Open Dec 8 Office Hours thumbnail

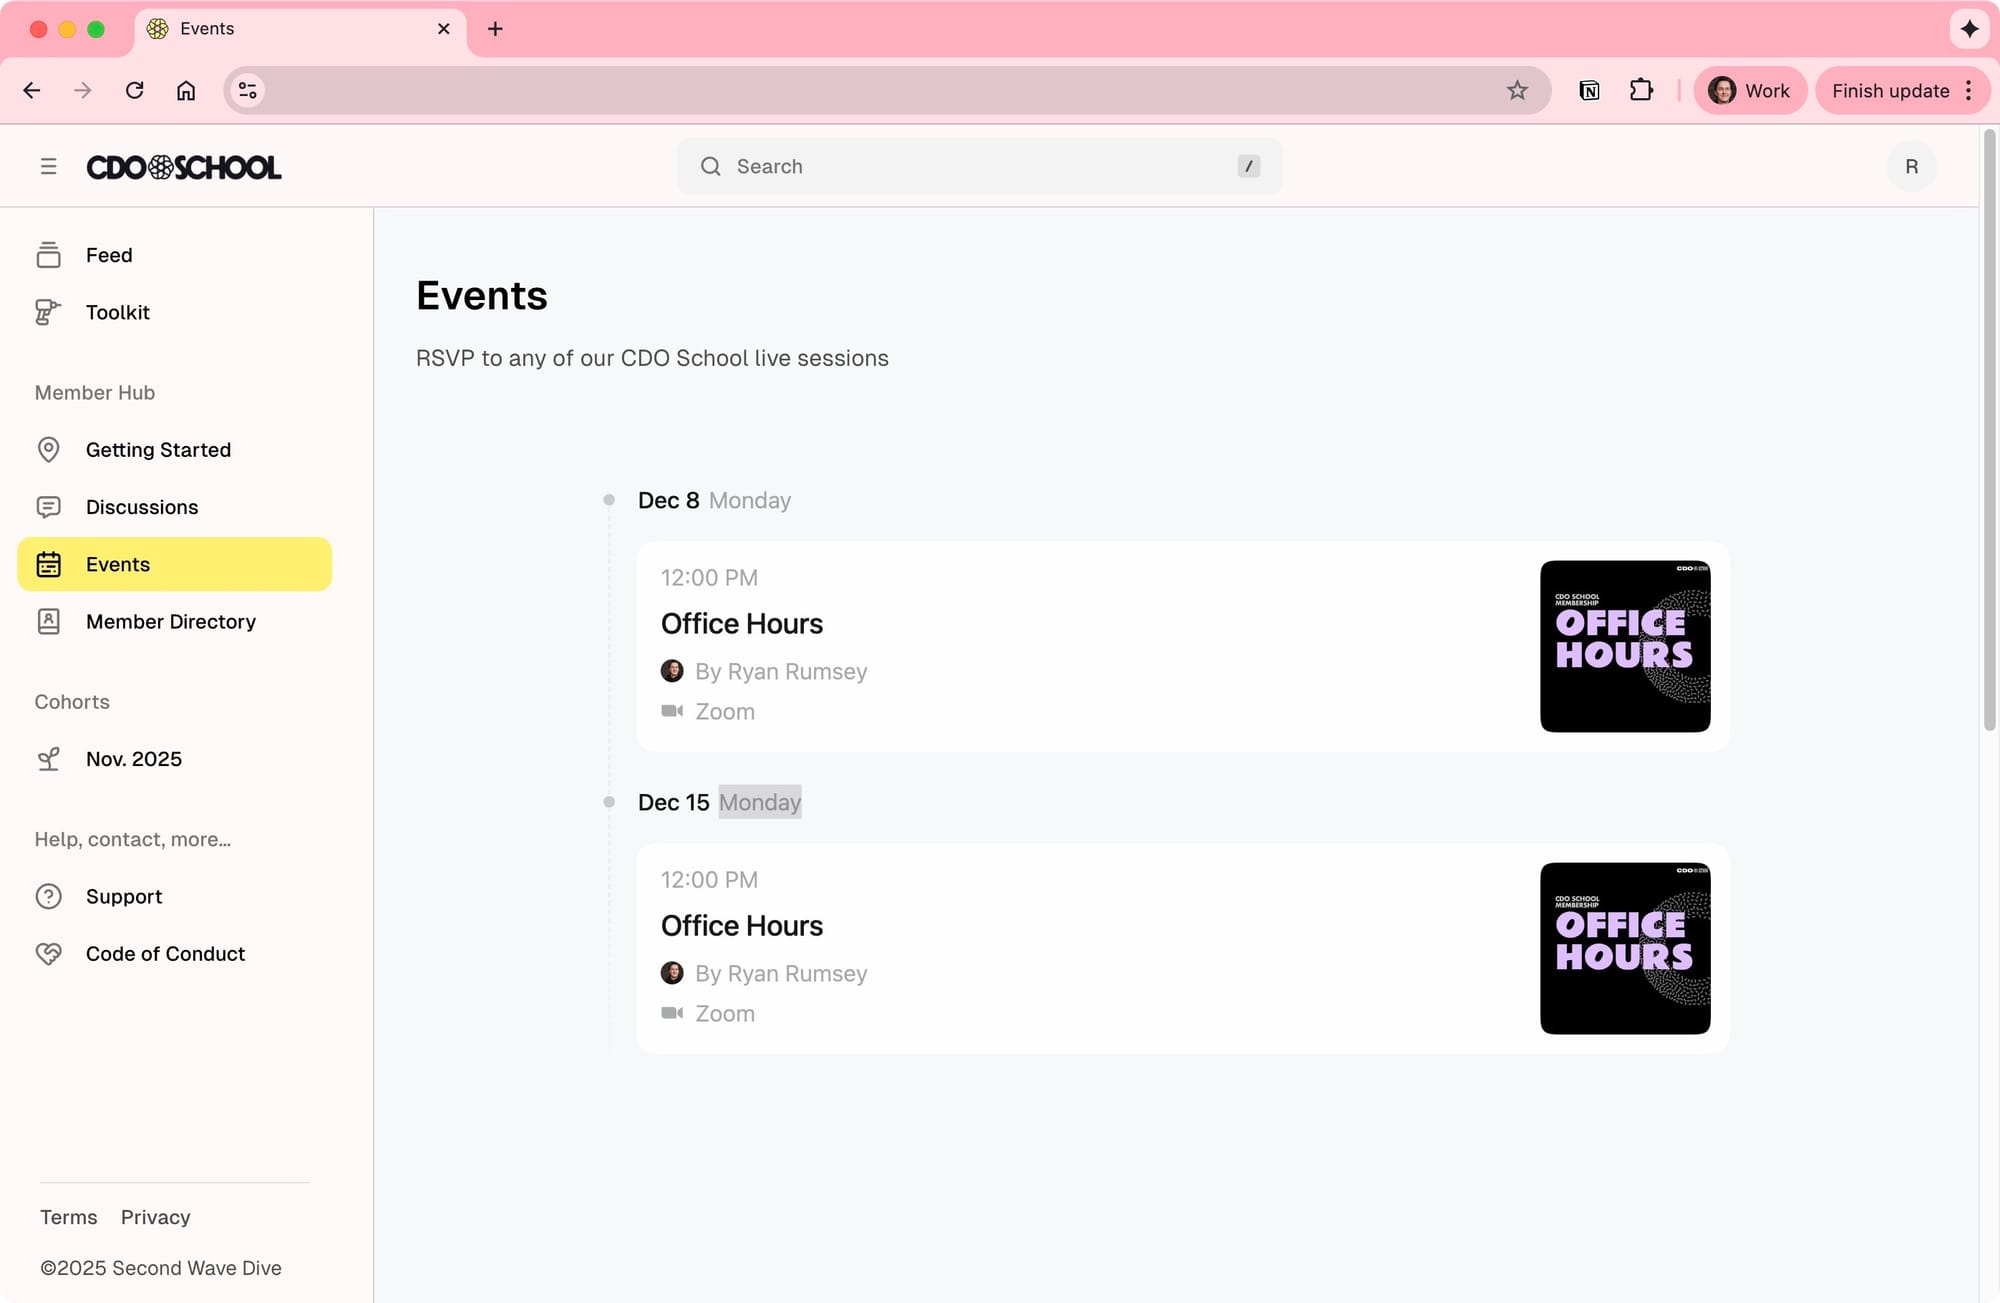[x=1624, y=646]
